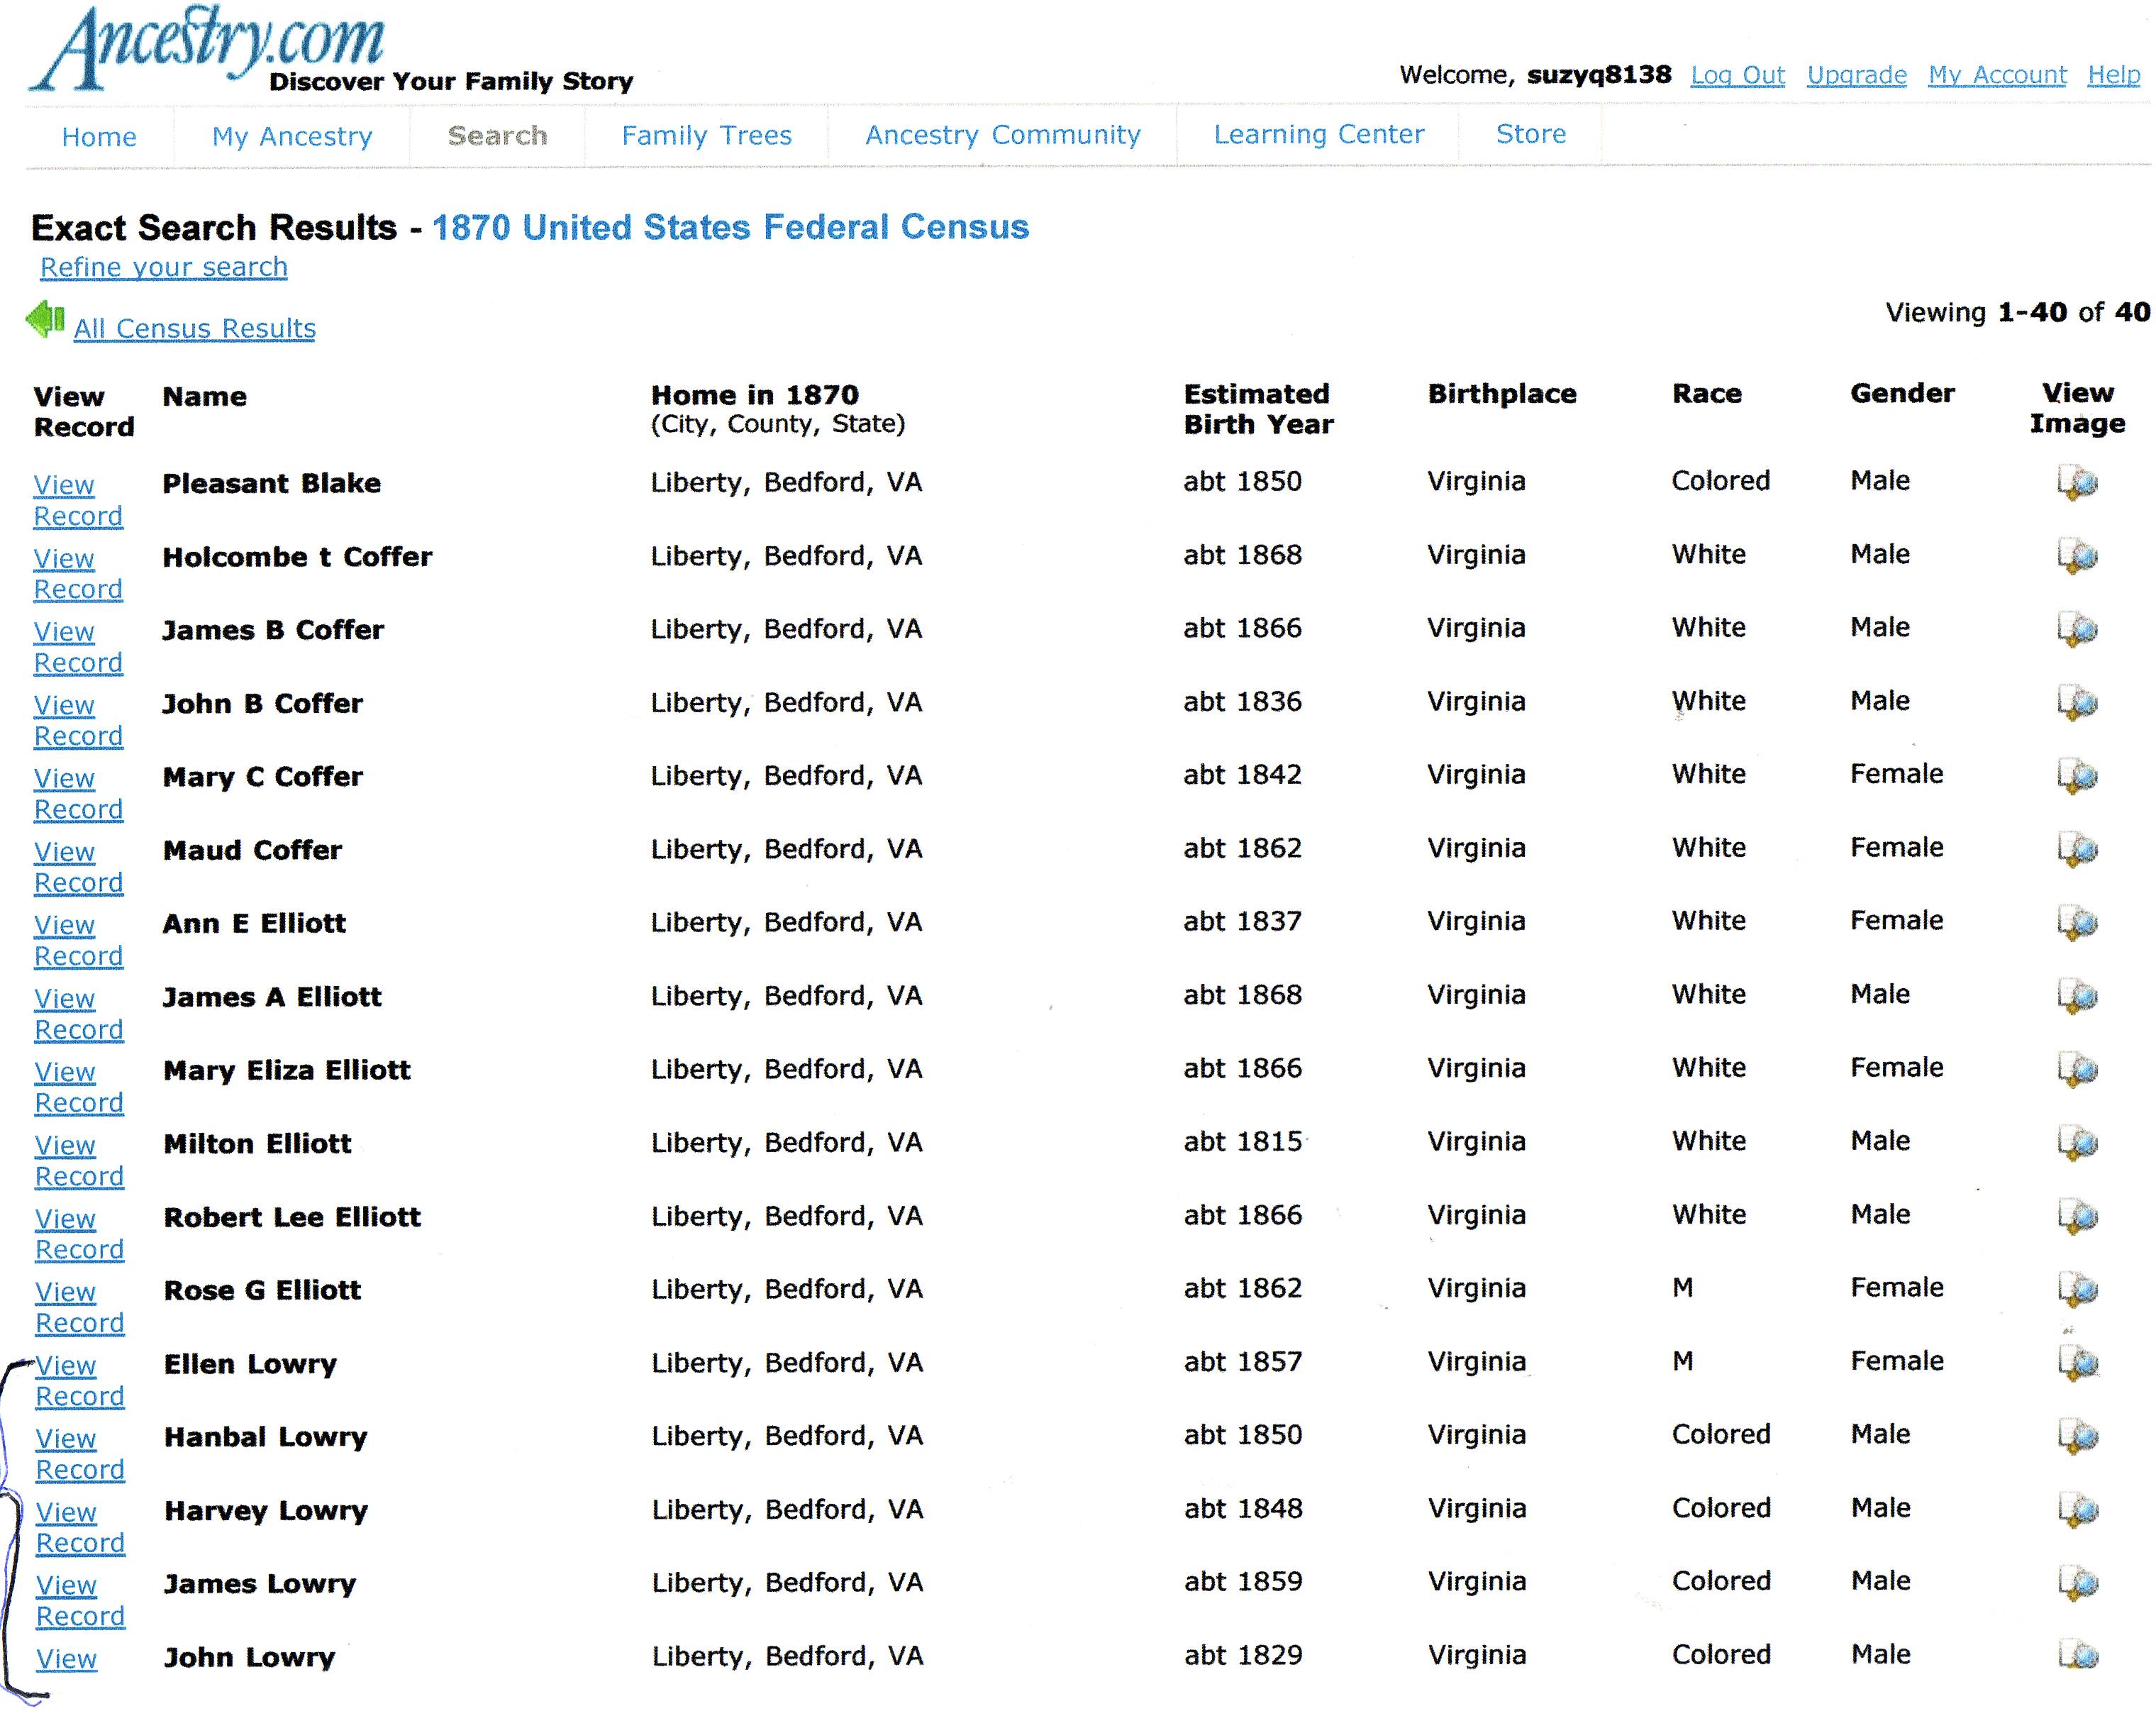The height and width of the screenshot is (1711, 2156).
Task: Open the Family Trees tab
Action: [706, 135]
